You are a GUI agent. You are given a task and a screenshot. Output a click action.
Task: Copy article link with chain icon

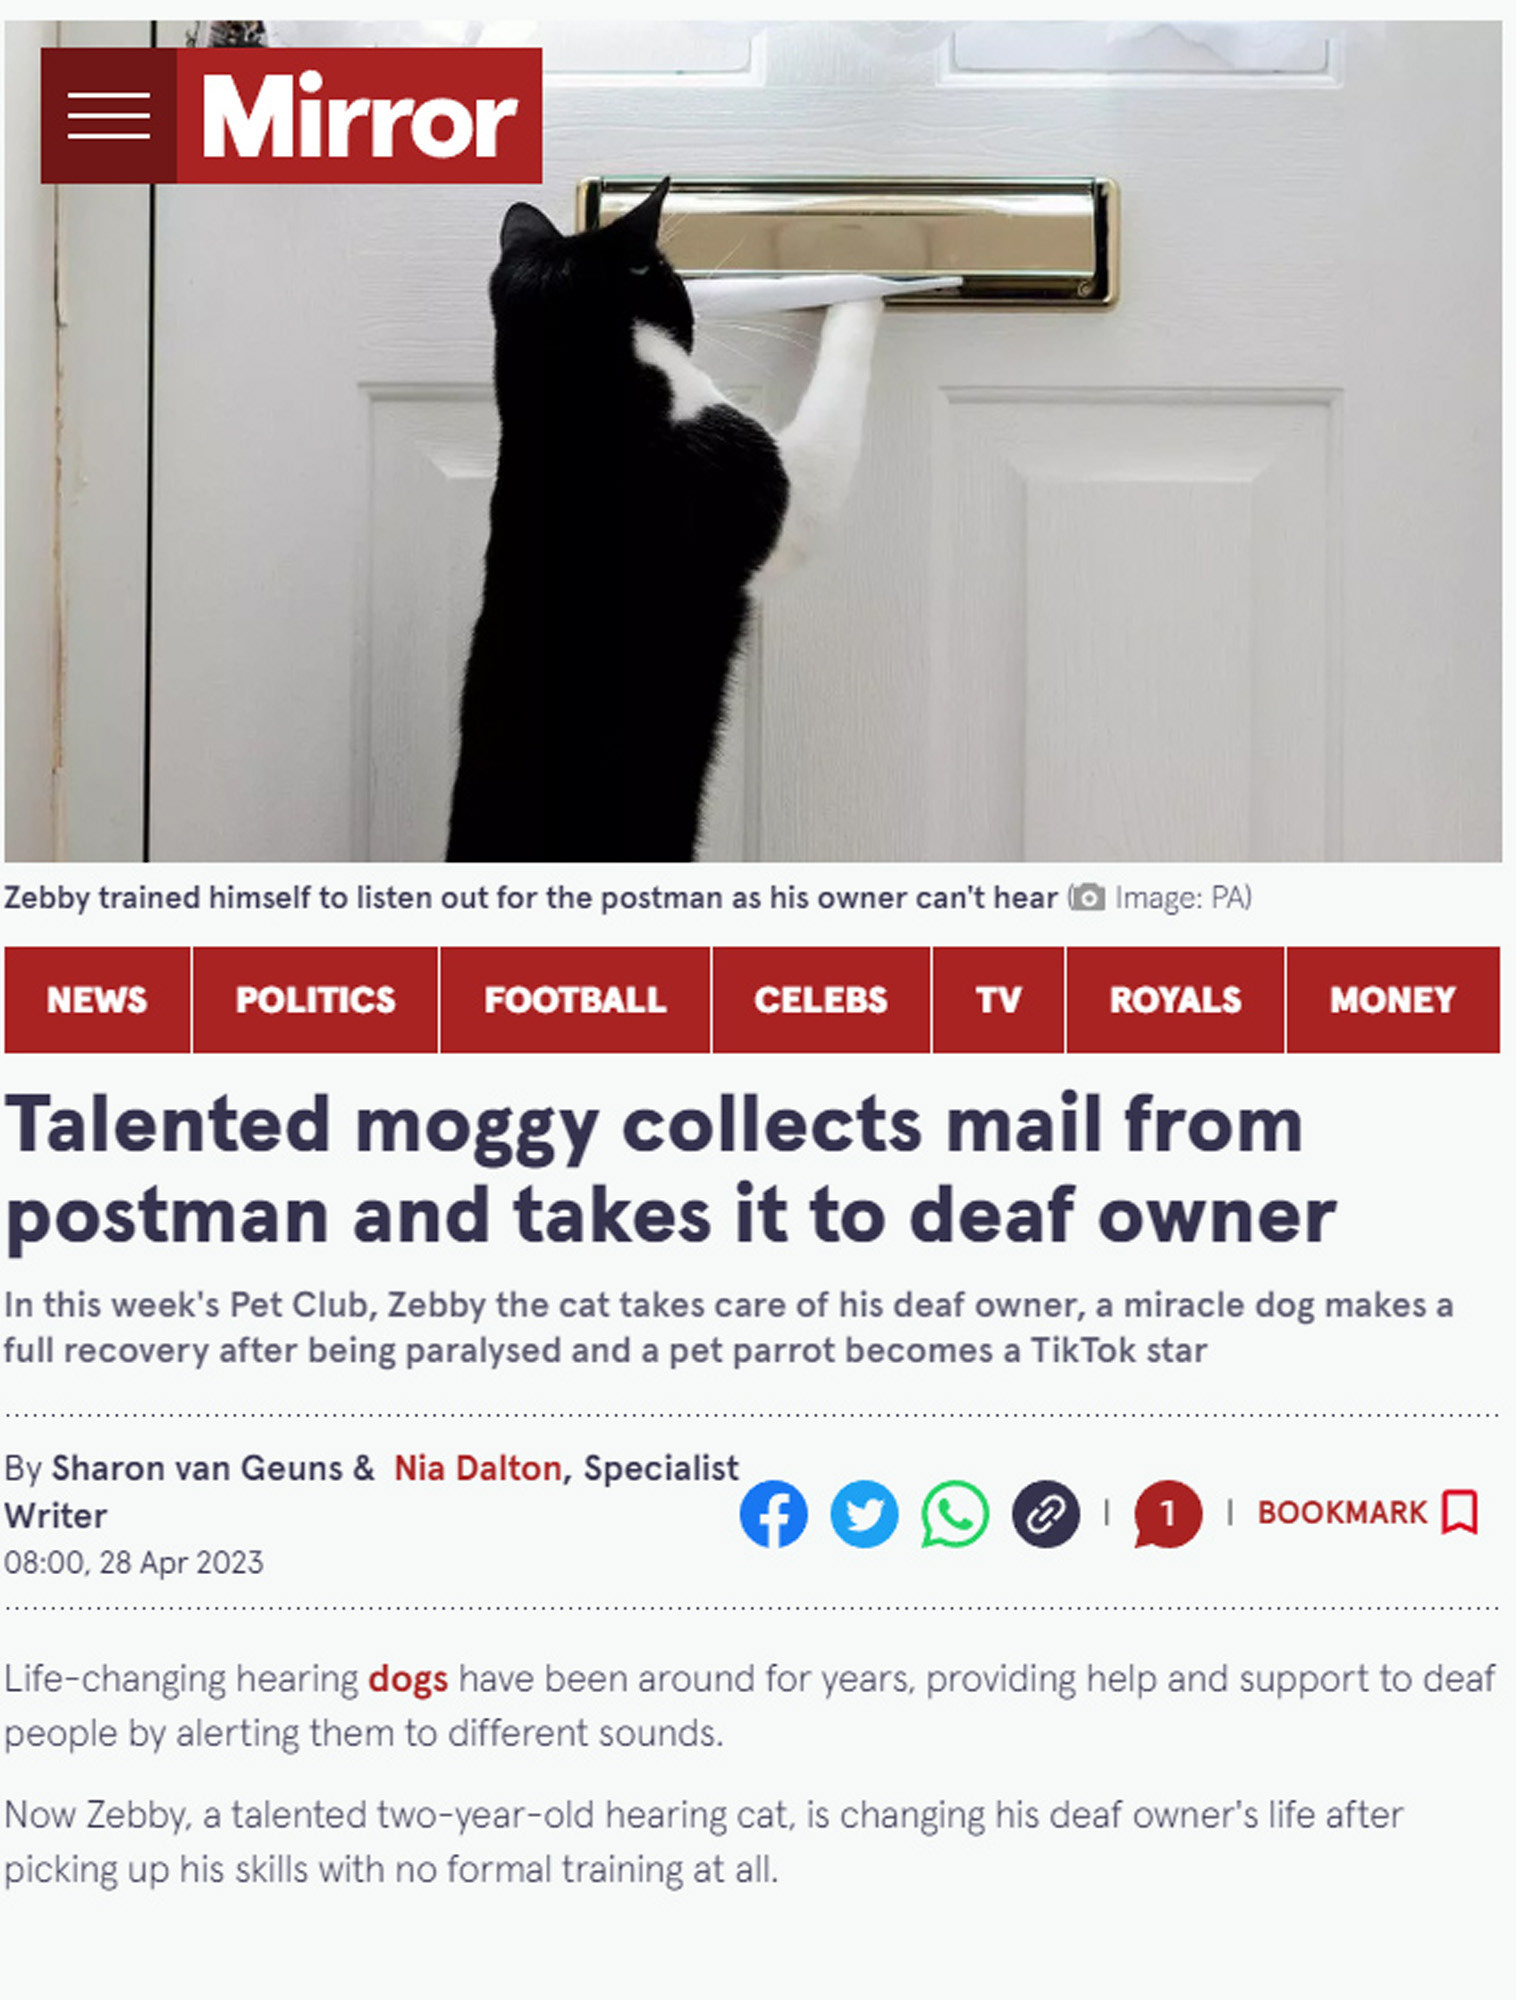click(1046, 1513)
